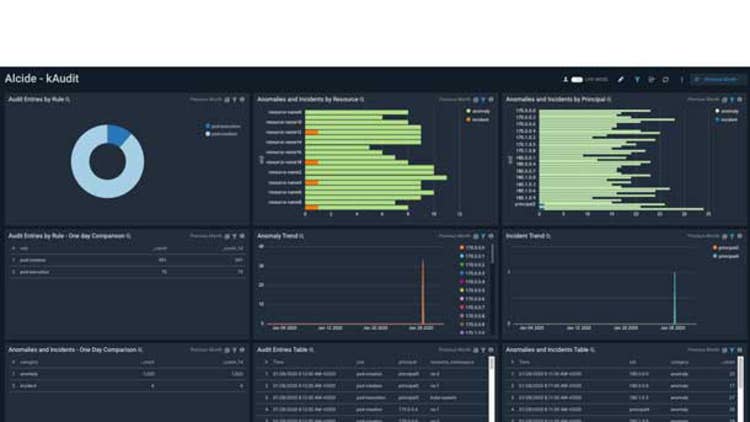Image resolution: width=750 pixels, height=422 pixels.
Task: Open the dashboard filter funnel icon
Action: [637, 79]
